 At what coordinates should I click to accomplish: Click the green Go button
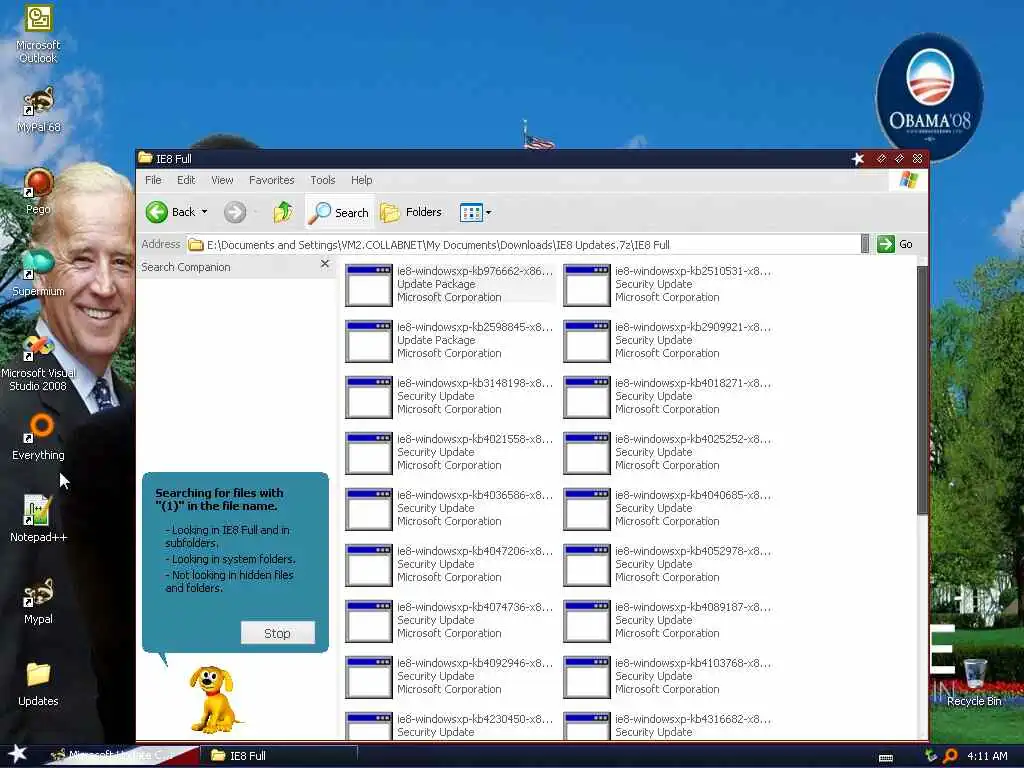895,244
